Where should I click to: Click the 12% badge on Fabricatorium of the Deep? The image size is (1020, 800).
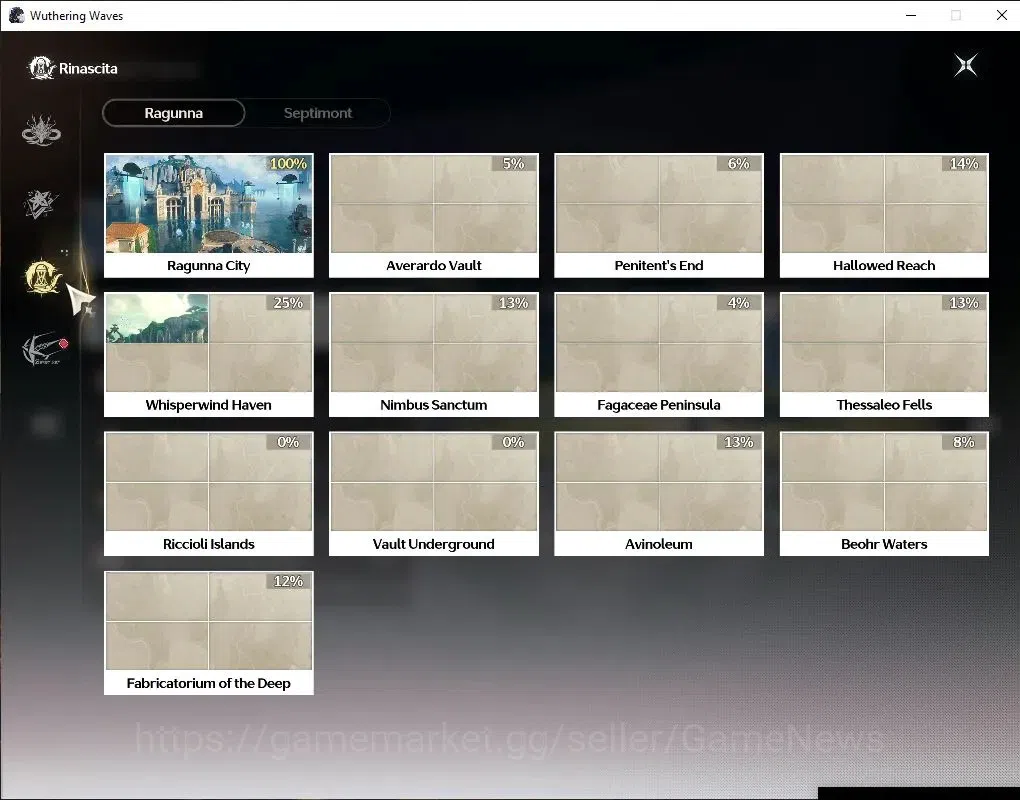coord(288,581)
